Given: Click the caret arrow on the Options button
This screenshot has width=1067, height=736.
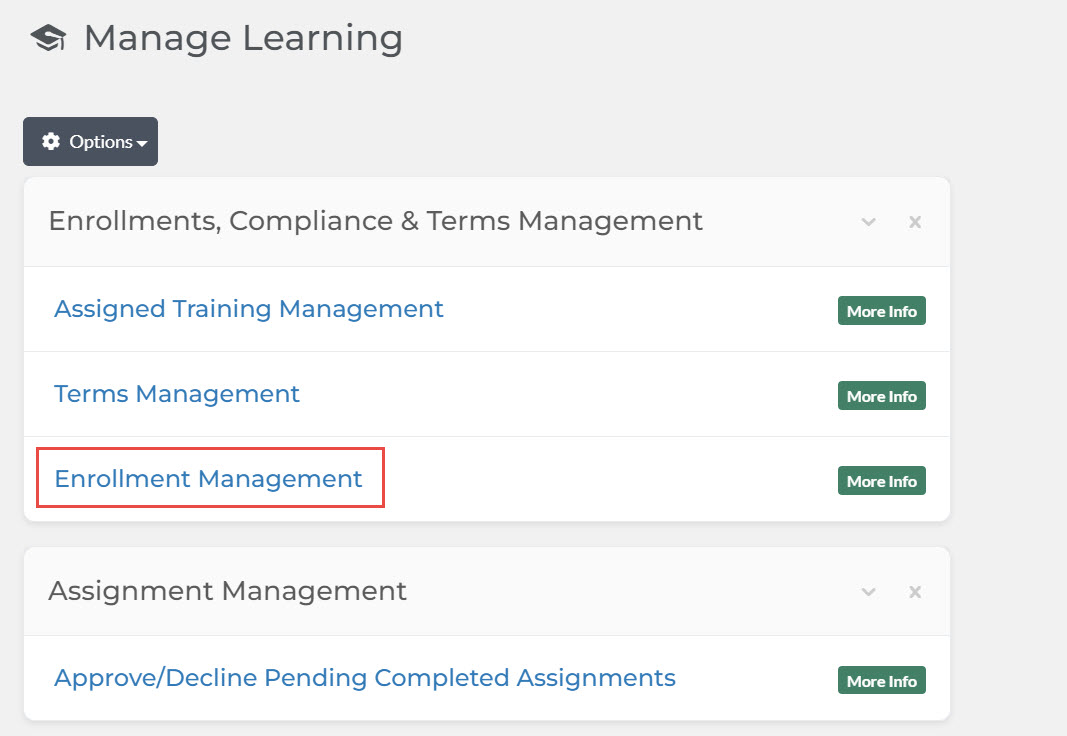Looking at the screenshot, I should [140, 141].
